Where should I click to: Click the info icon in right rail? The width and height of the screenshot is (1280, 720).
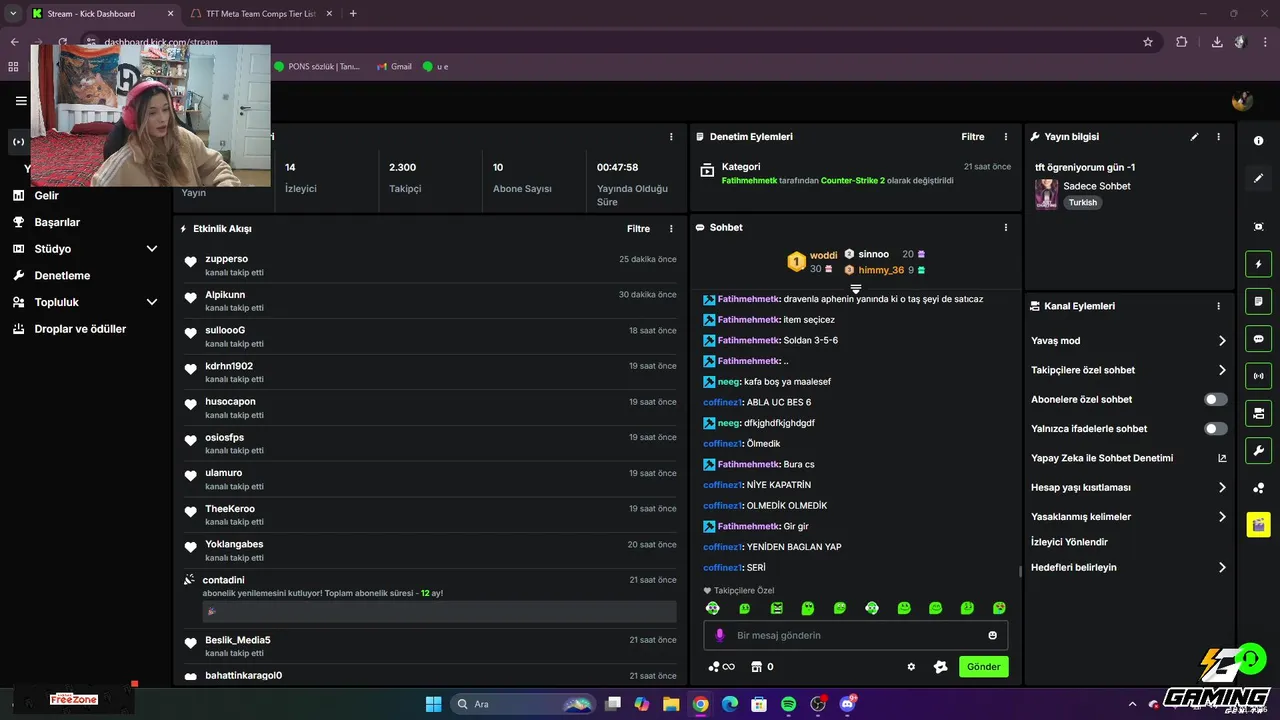[x=1258, y=141]
